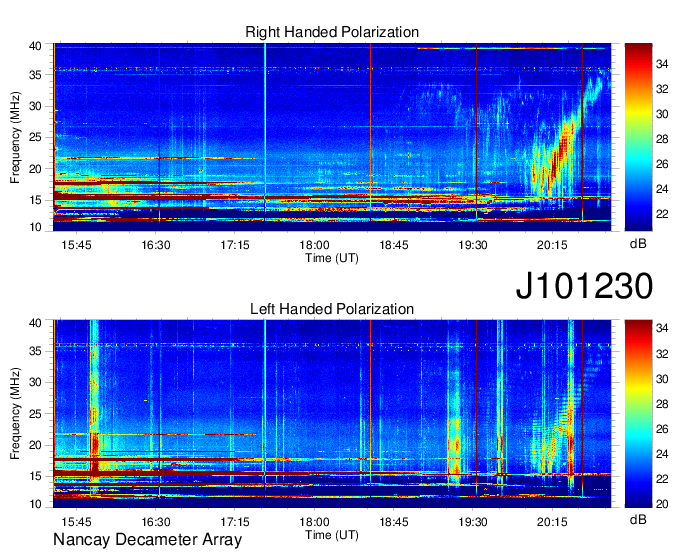This screenshot has width=680, height=552.
Task: Click 30 MHz tick on right-handed plot
Action: click(36, 106)
